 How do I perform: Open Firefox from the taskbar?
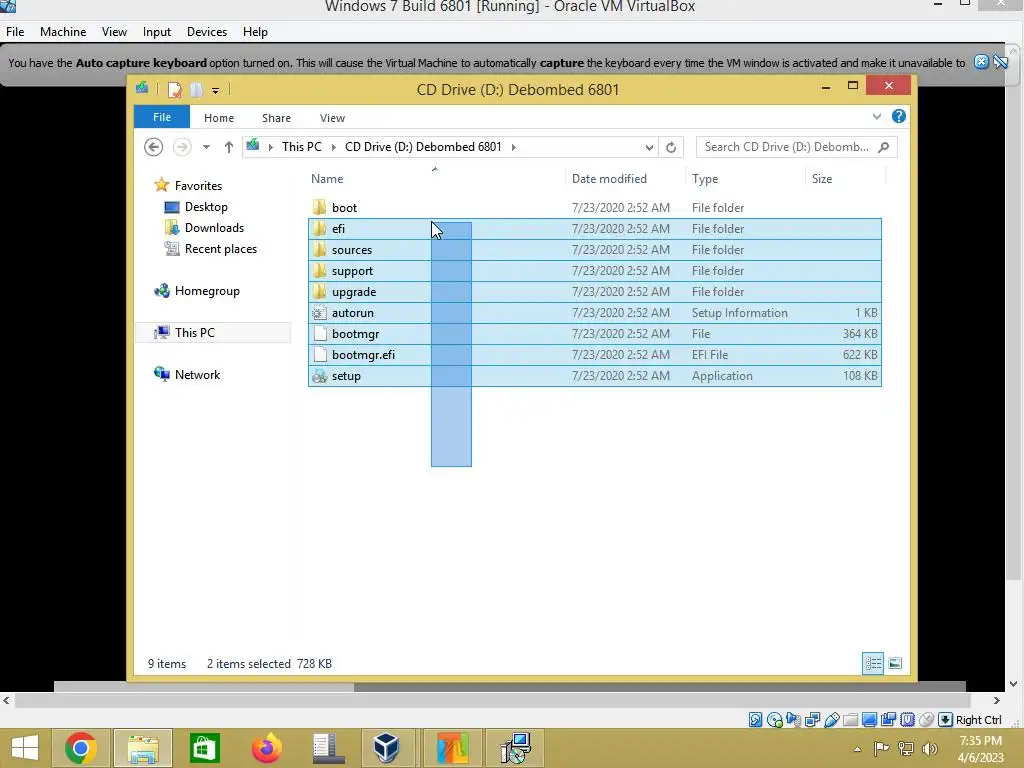(266, 748)
